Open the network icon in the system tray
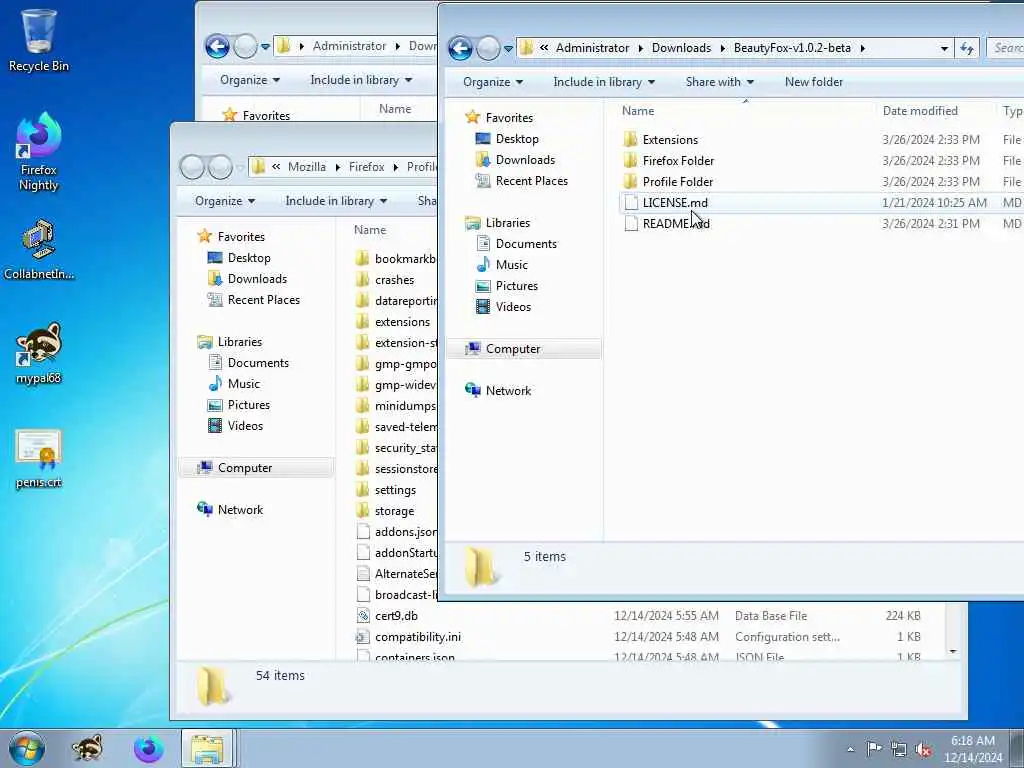The image size is (1024, 768). click(x=899, y=749)
